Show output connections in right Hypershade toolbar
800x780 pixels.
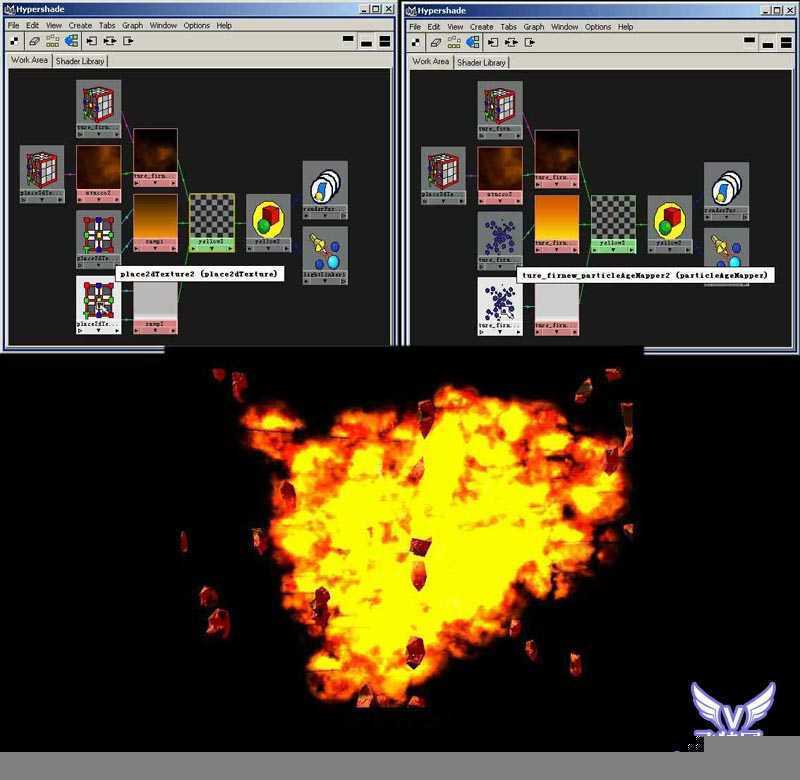pos(530,43)
